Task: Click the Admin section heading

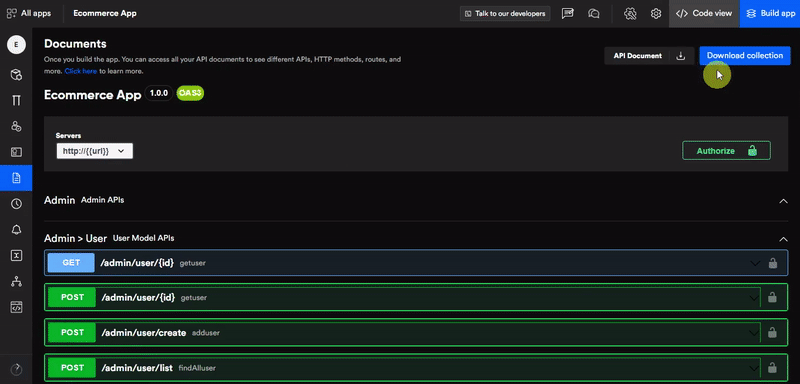Action: [x=60, y=200]
